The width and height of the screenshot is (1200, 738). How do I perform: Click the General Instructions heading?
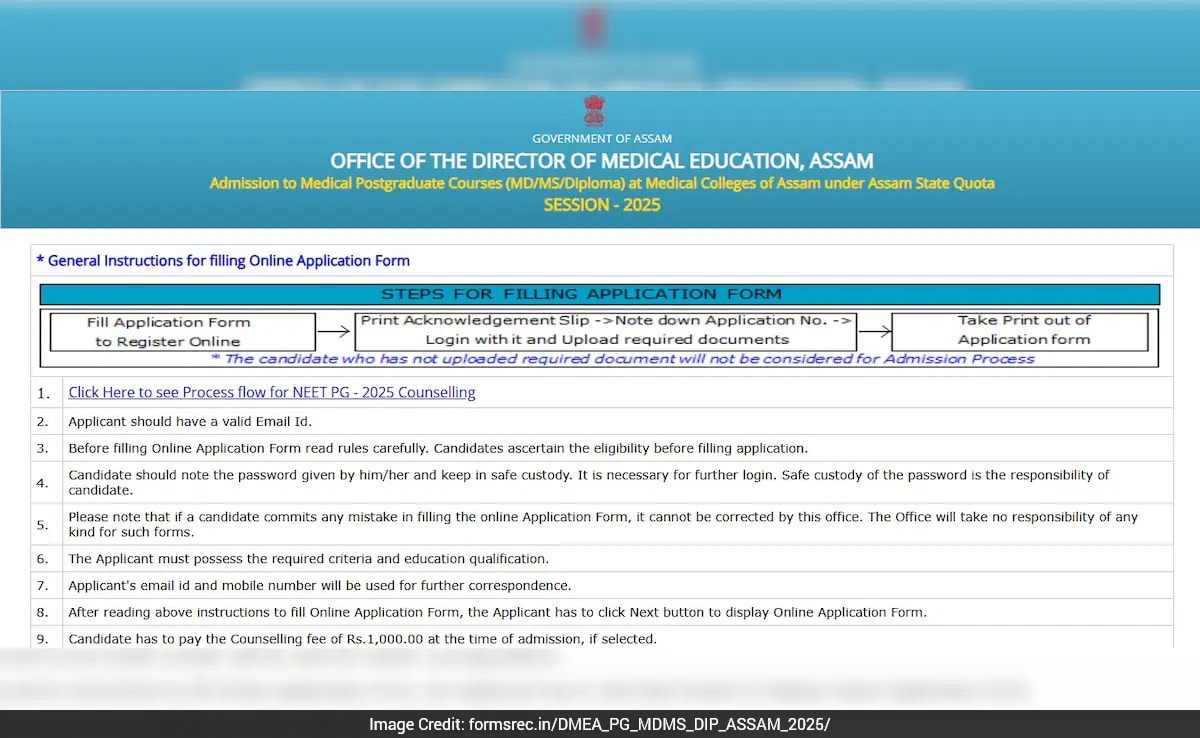[x=223, y=261]
